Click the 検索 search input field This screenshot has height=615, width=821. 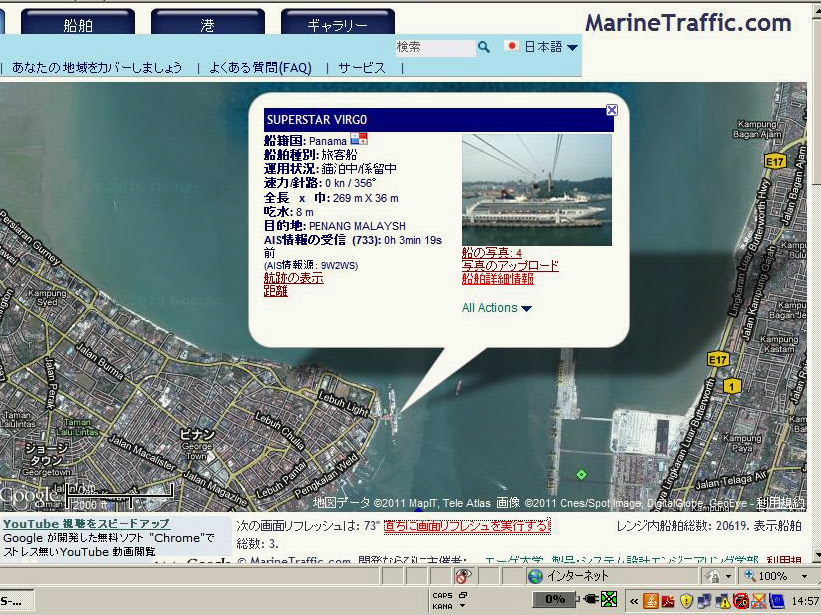[435, 48]
